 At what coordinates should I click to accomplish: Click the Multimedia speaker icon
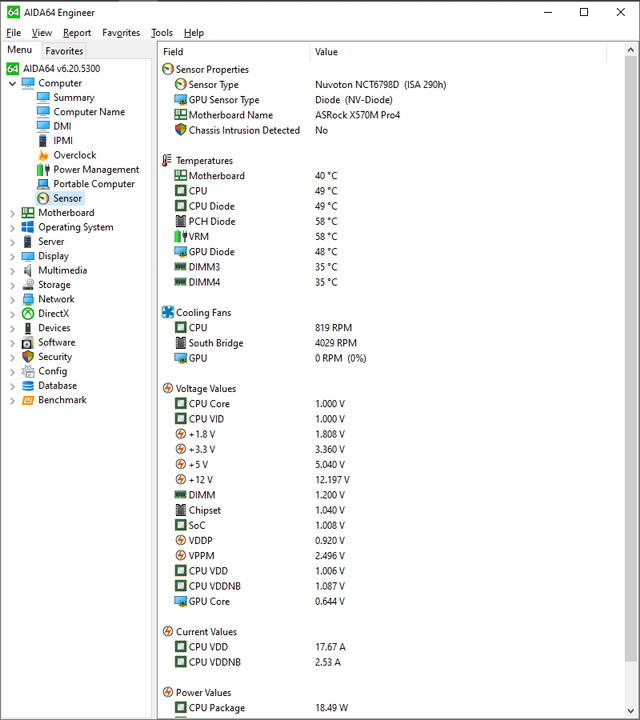point(28,270)
